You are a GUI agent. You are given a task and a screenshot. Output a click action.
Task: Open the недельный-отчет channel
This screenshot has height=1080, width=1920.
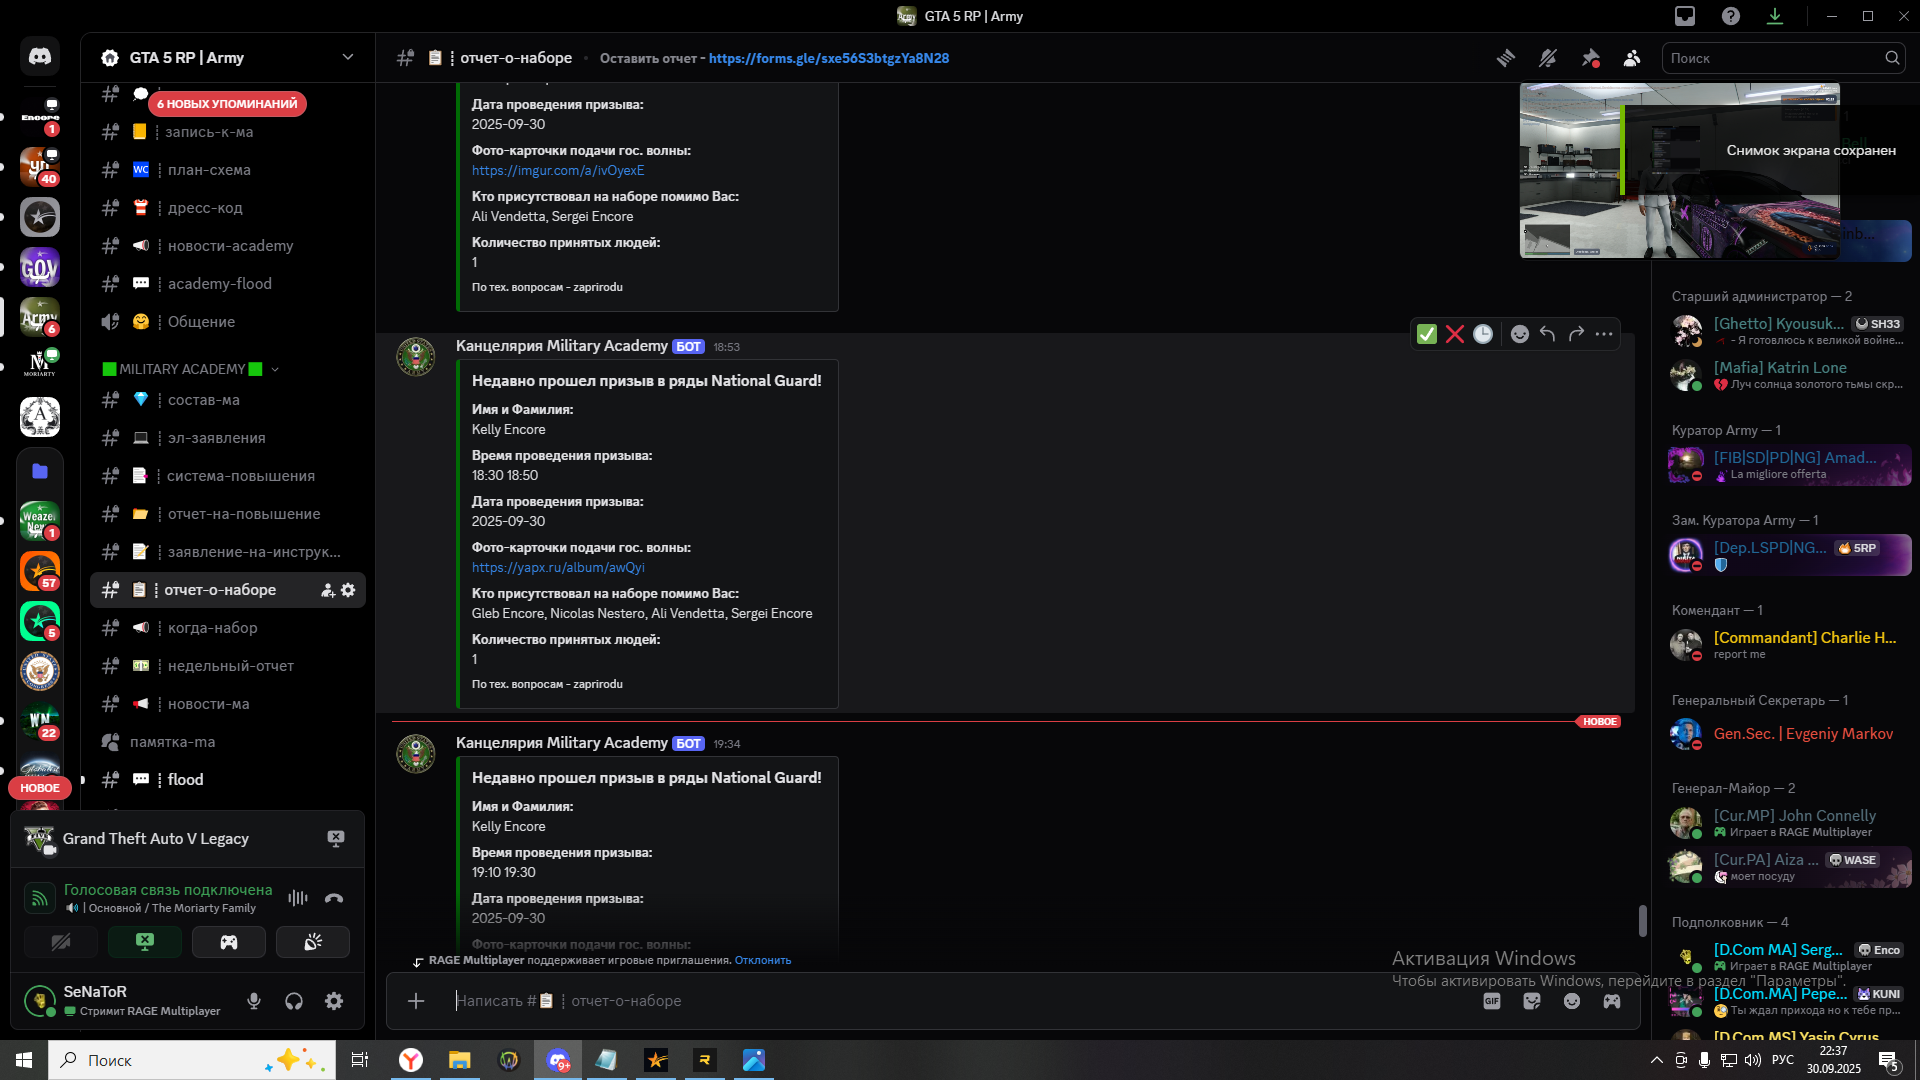[x=230, y=666]
